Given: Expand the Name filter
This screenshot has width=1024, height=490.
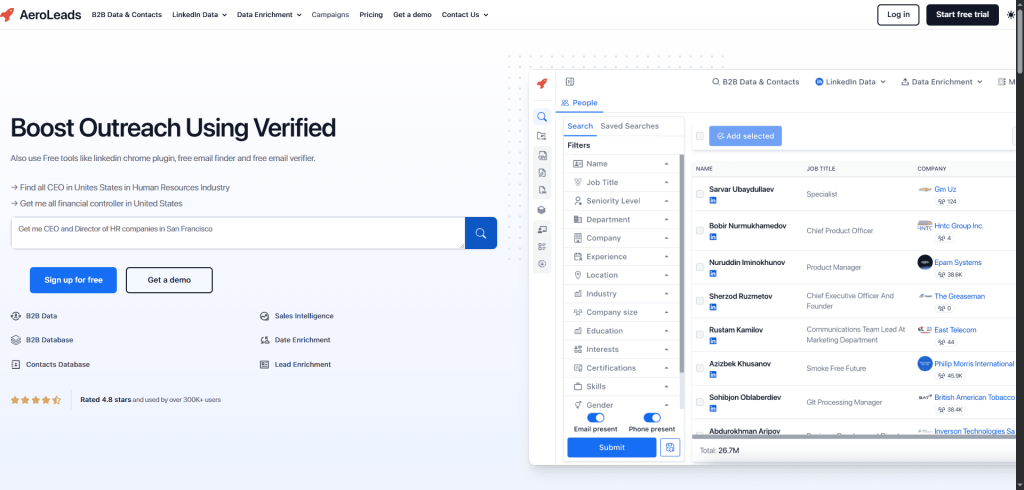Looking at the screenshot, I should click(622, 164).
